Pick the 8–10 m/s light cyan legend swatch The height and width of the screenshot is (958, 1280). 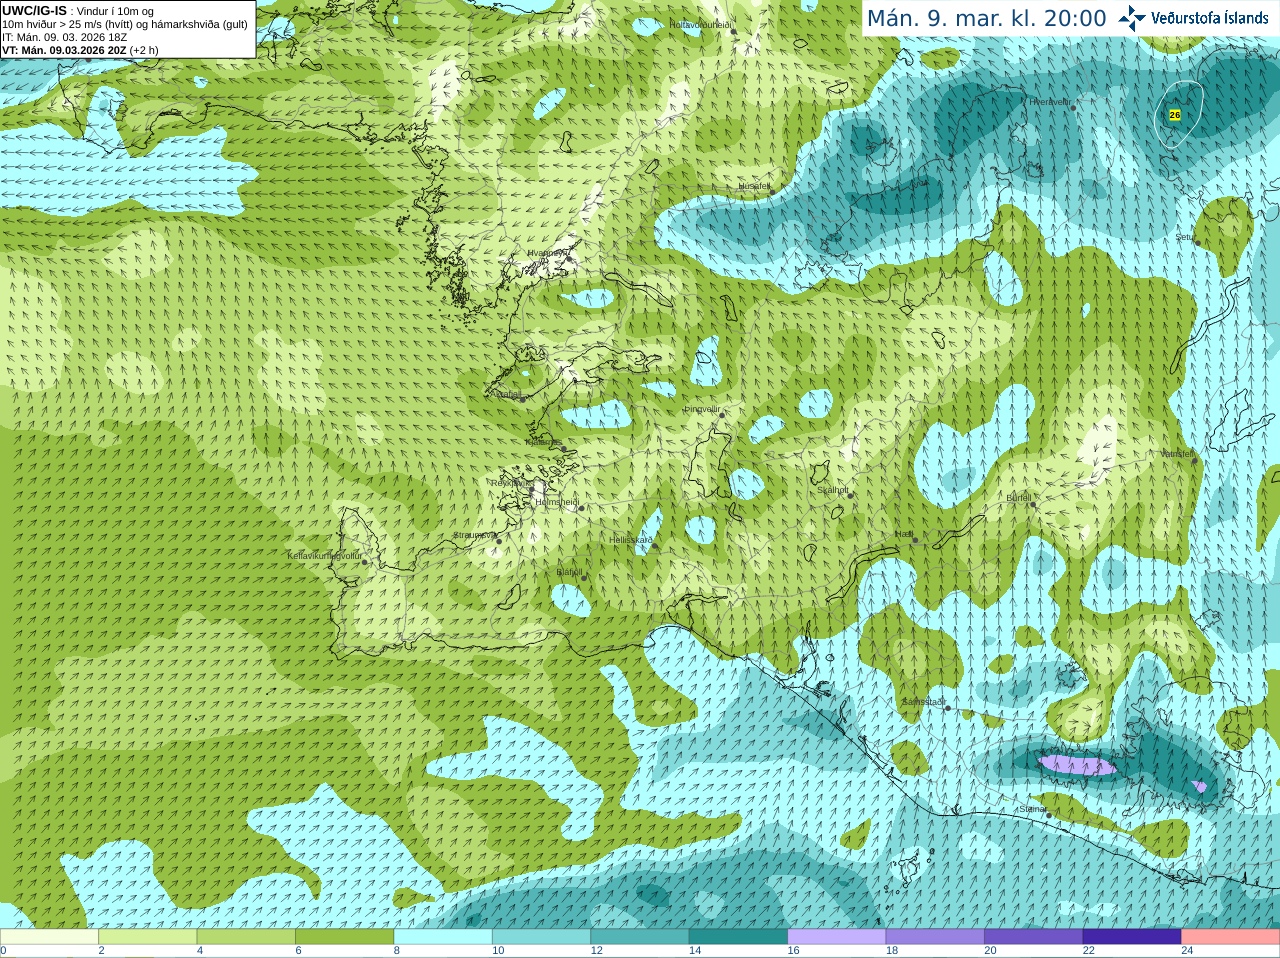tap(443, 937)
